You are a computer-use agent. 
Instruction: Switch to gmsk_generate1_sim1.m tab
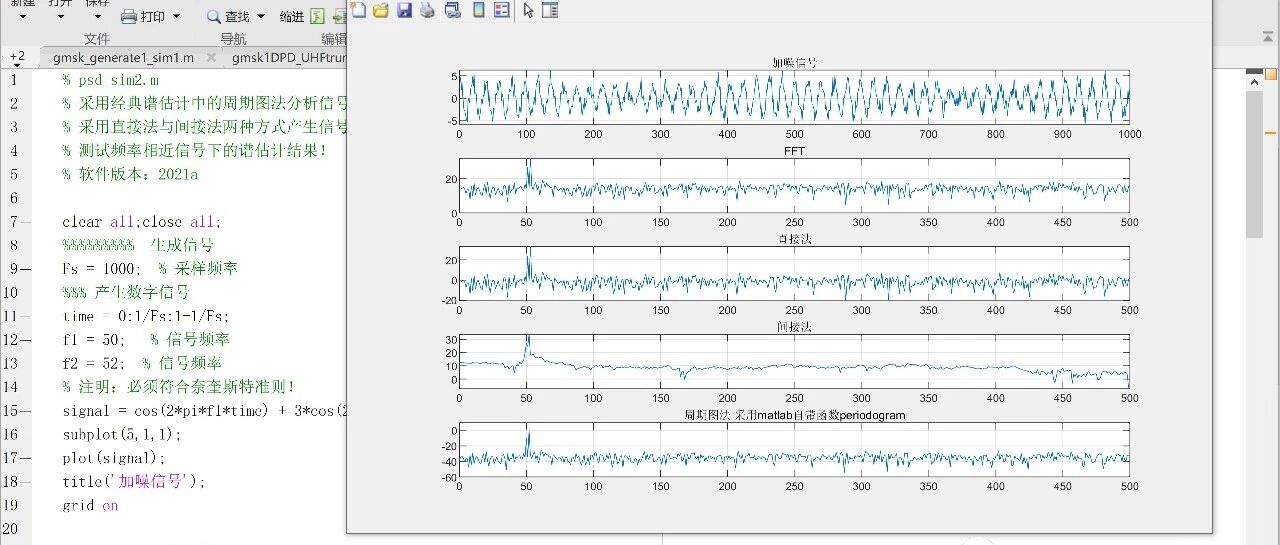click(123, 58)
